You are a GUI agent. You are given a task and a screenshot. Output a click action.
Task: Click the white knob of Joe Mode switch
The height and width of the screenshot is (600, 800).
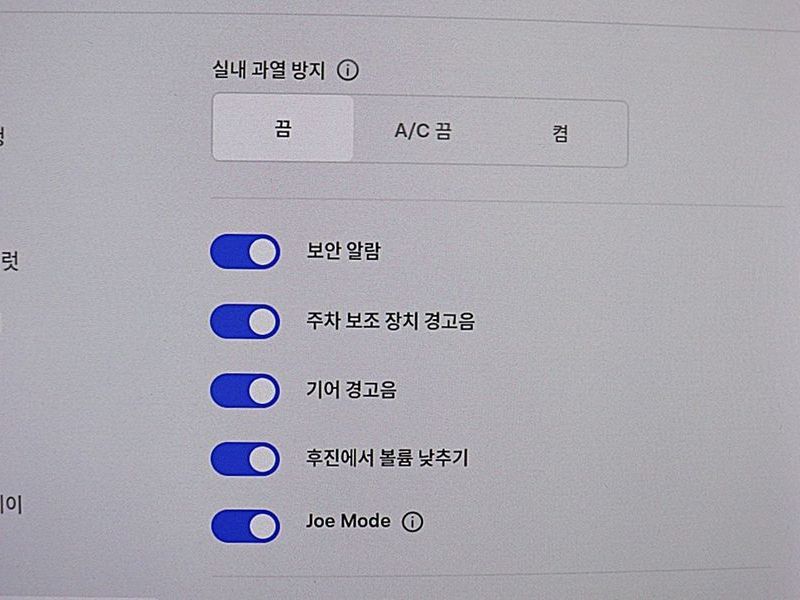[x=263, y=526]
